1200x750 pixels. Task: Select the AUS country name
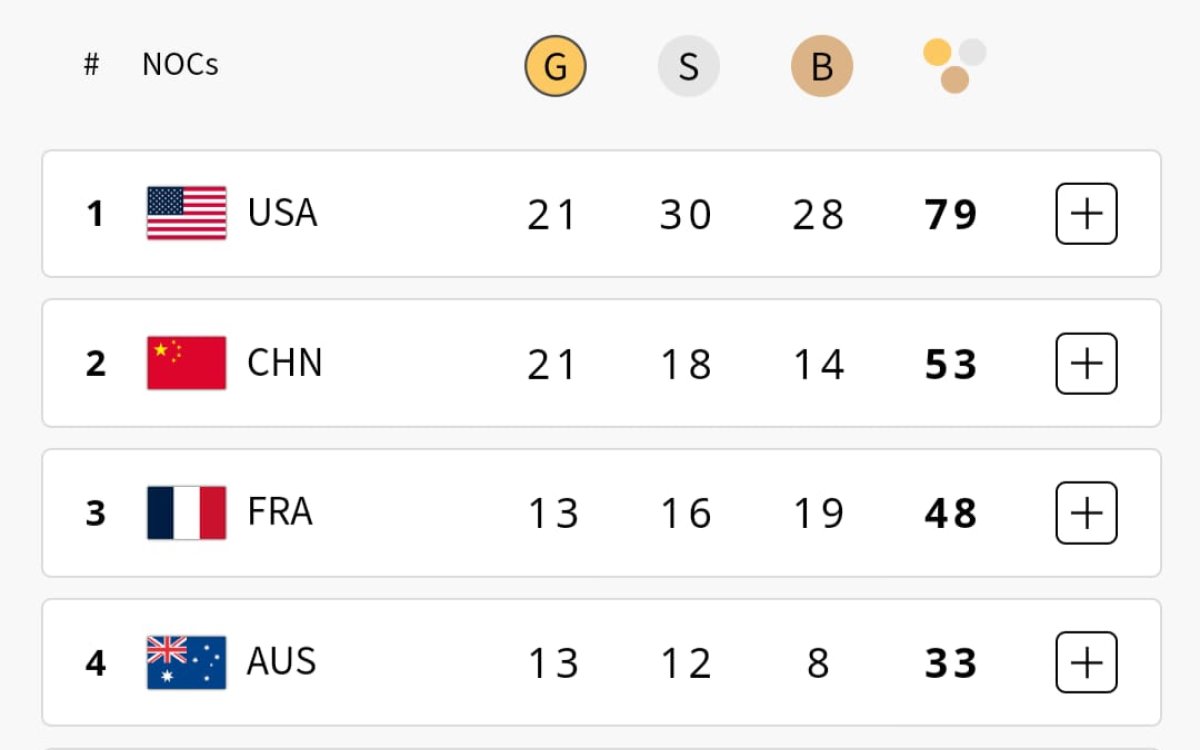click(281, 662)
